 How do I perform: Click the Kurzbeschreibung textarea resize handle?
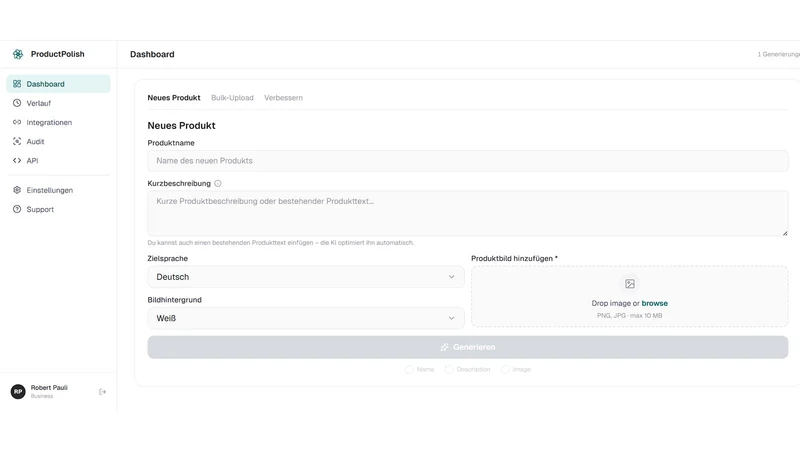click(x=785, y=233)
